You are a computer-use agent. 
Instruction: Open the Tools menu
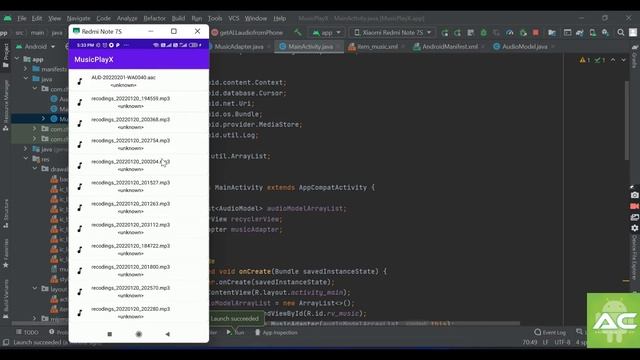215,18
